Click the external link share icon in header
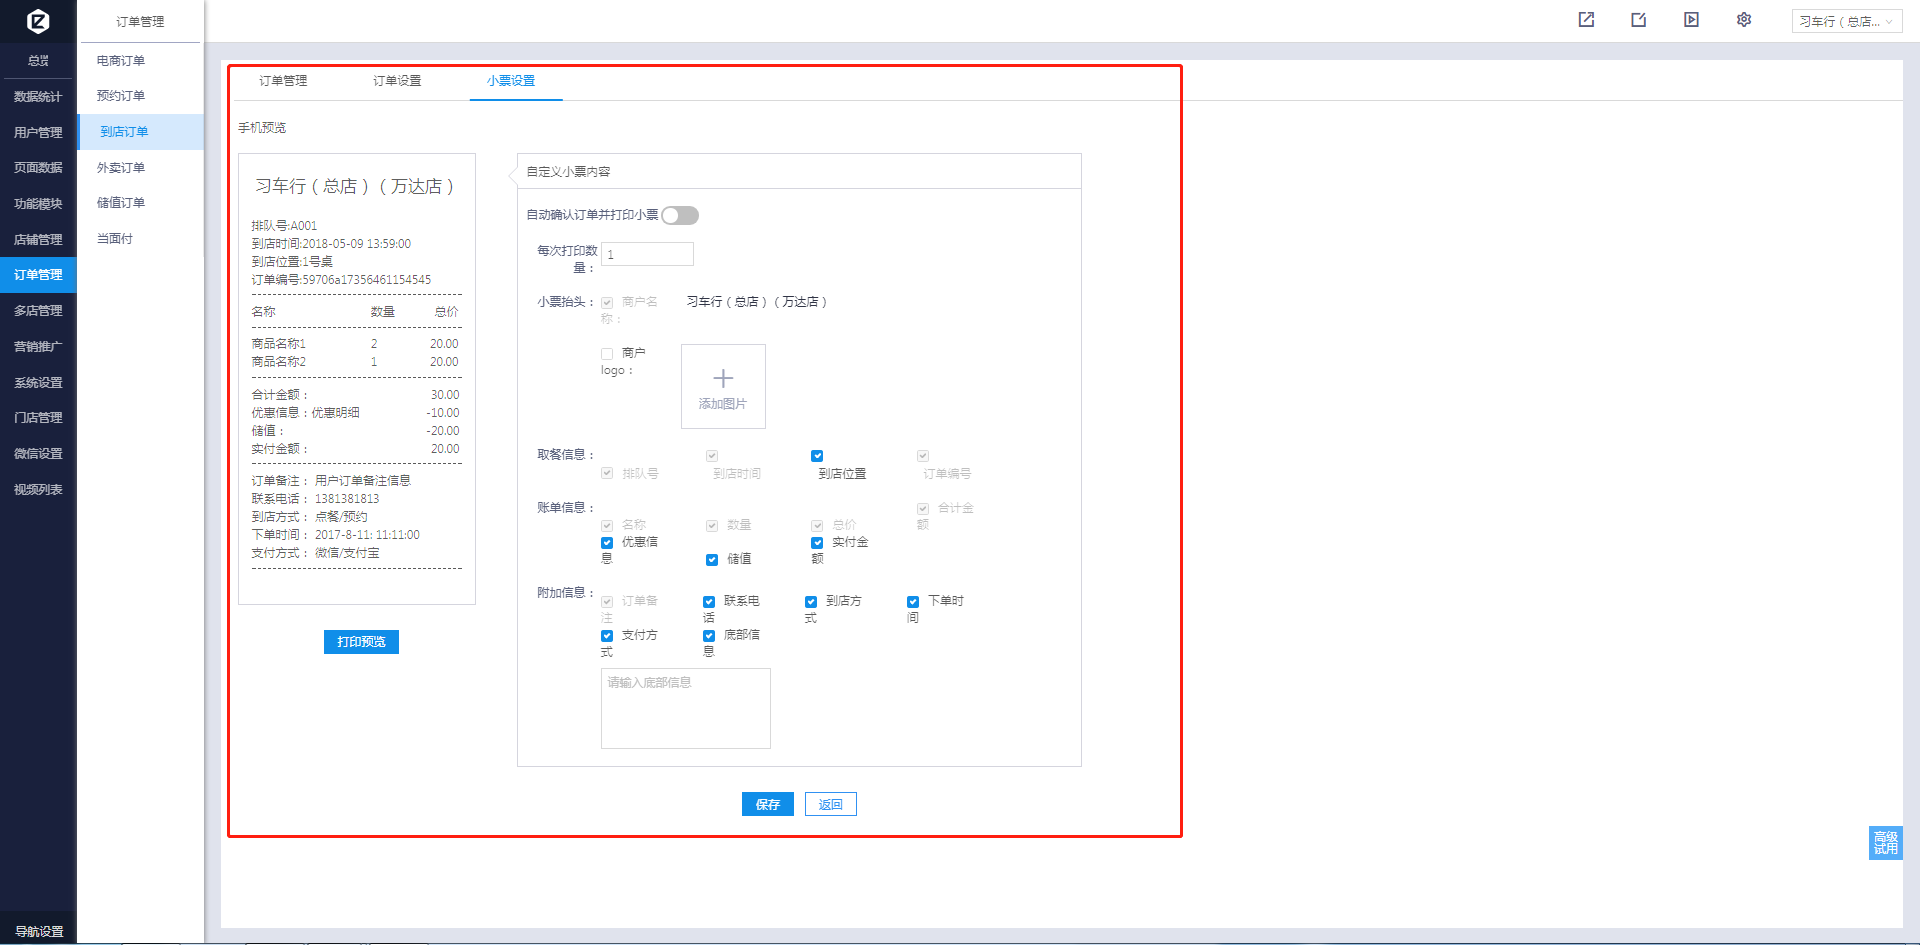The height and width of the screenshot is (945, 1920). pyautogui.click(x=1586, y=20)
